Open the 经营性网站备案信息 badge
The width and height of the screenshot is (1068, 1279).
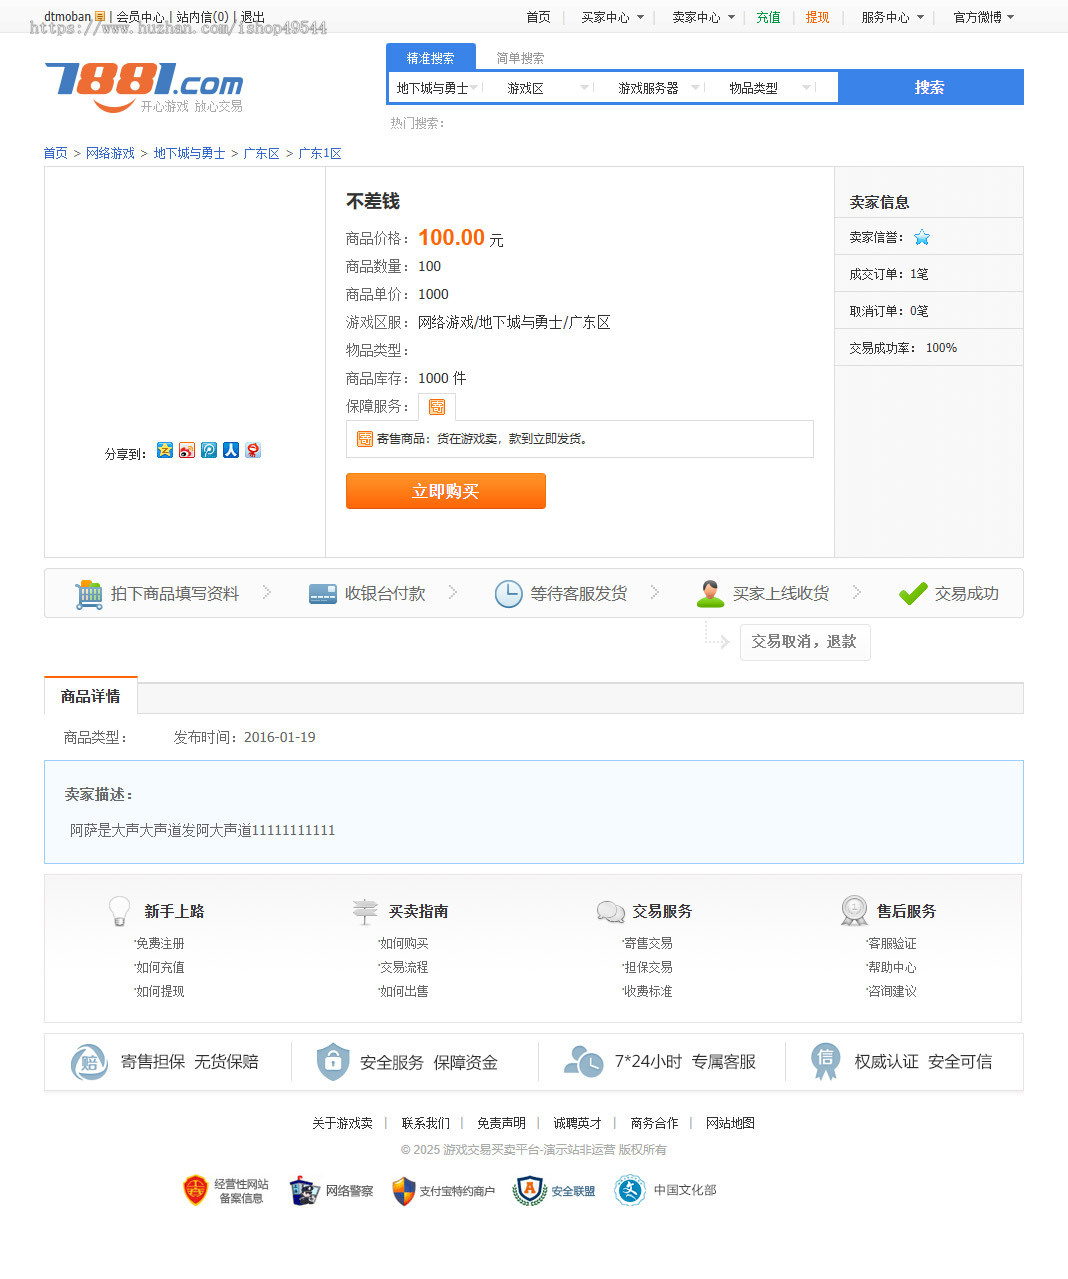(226, 1191)
